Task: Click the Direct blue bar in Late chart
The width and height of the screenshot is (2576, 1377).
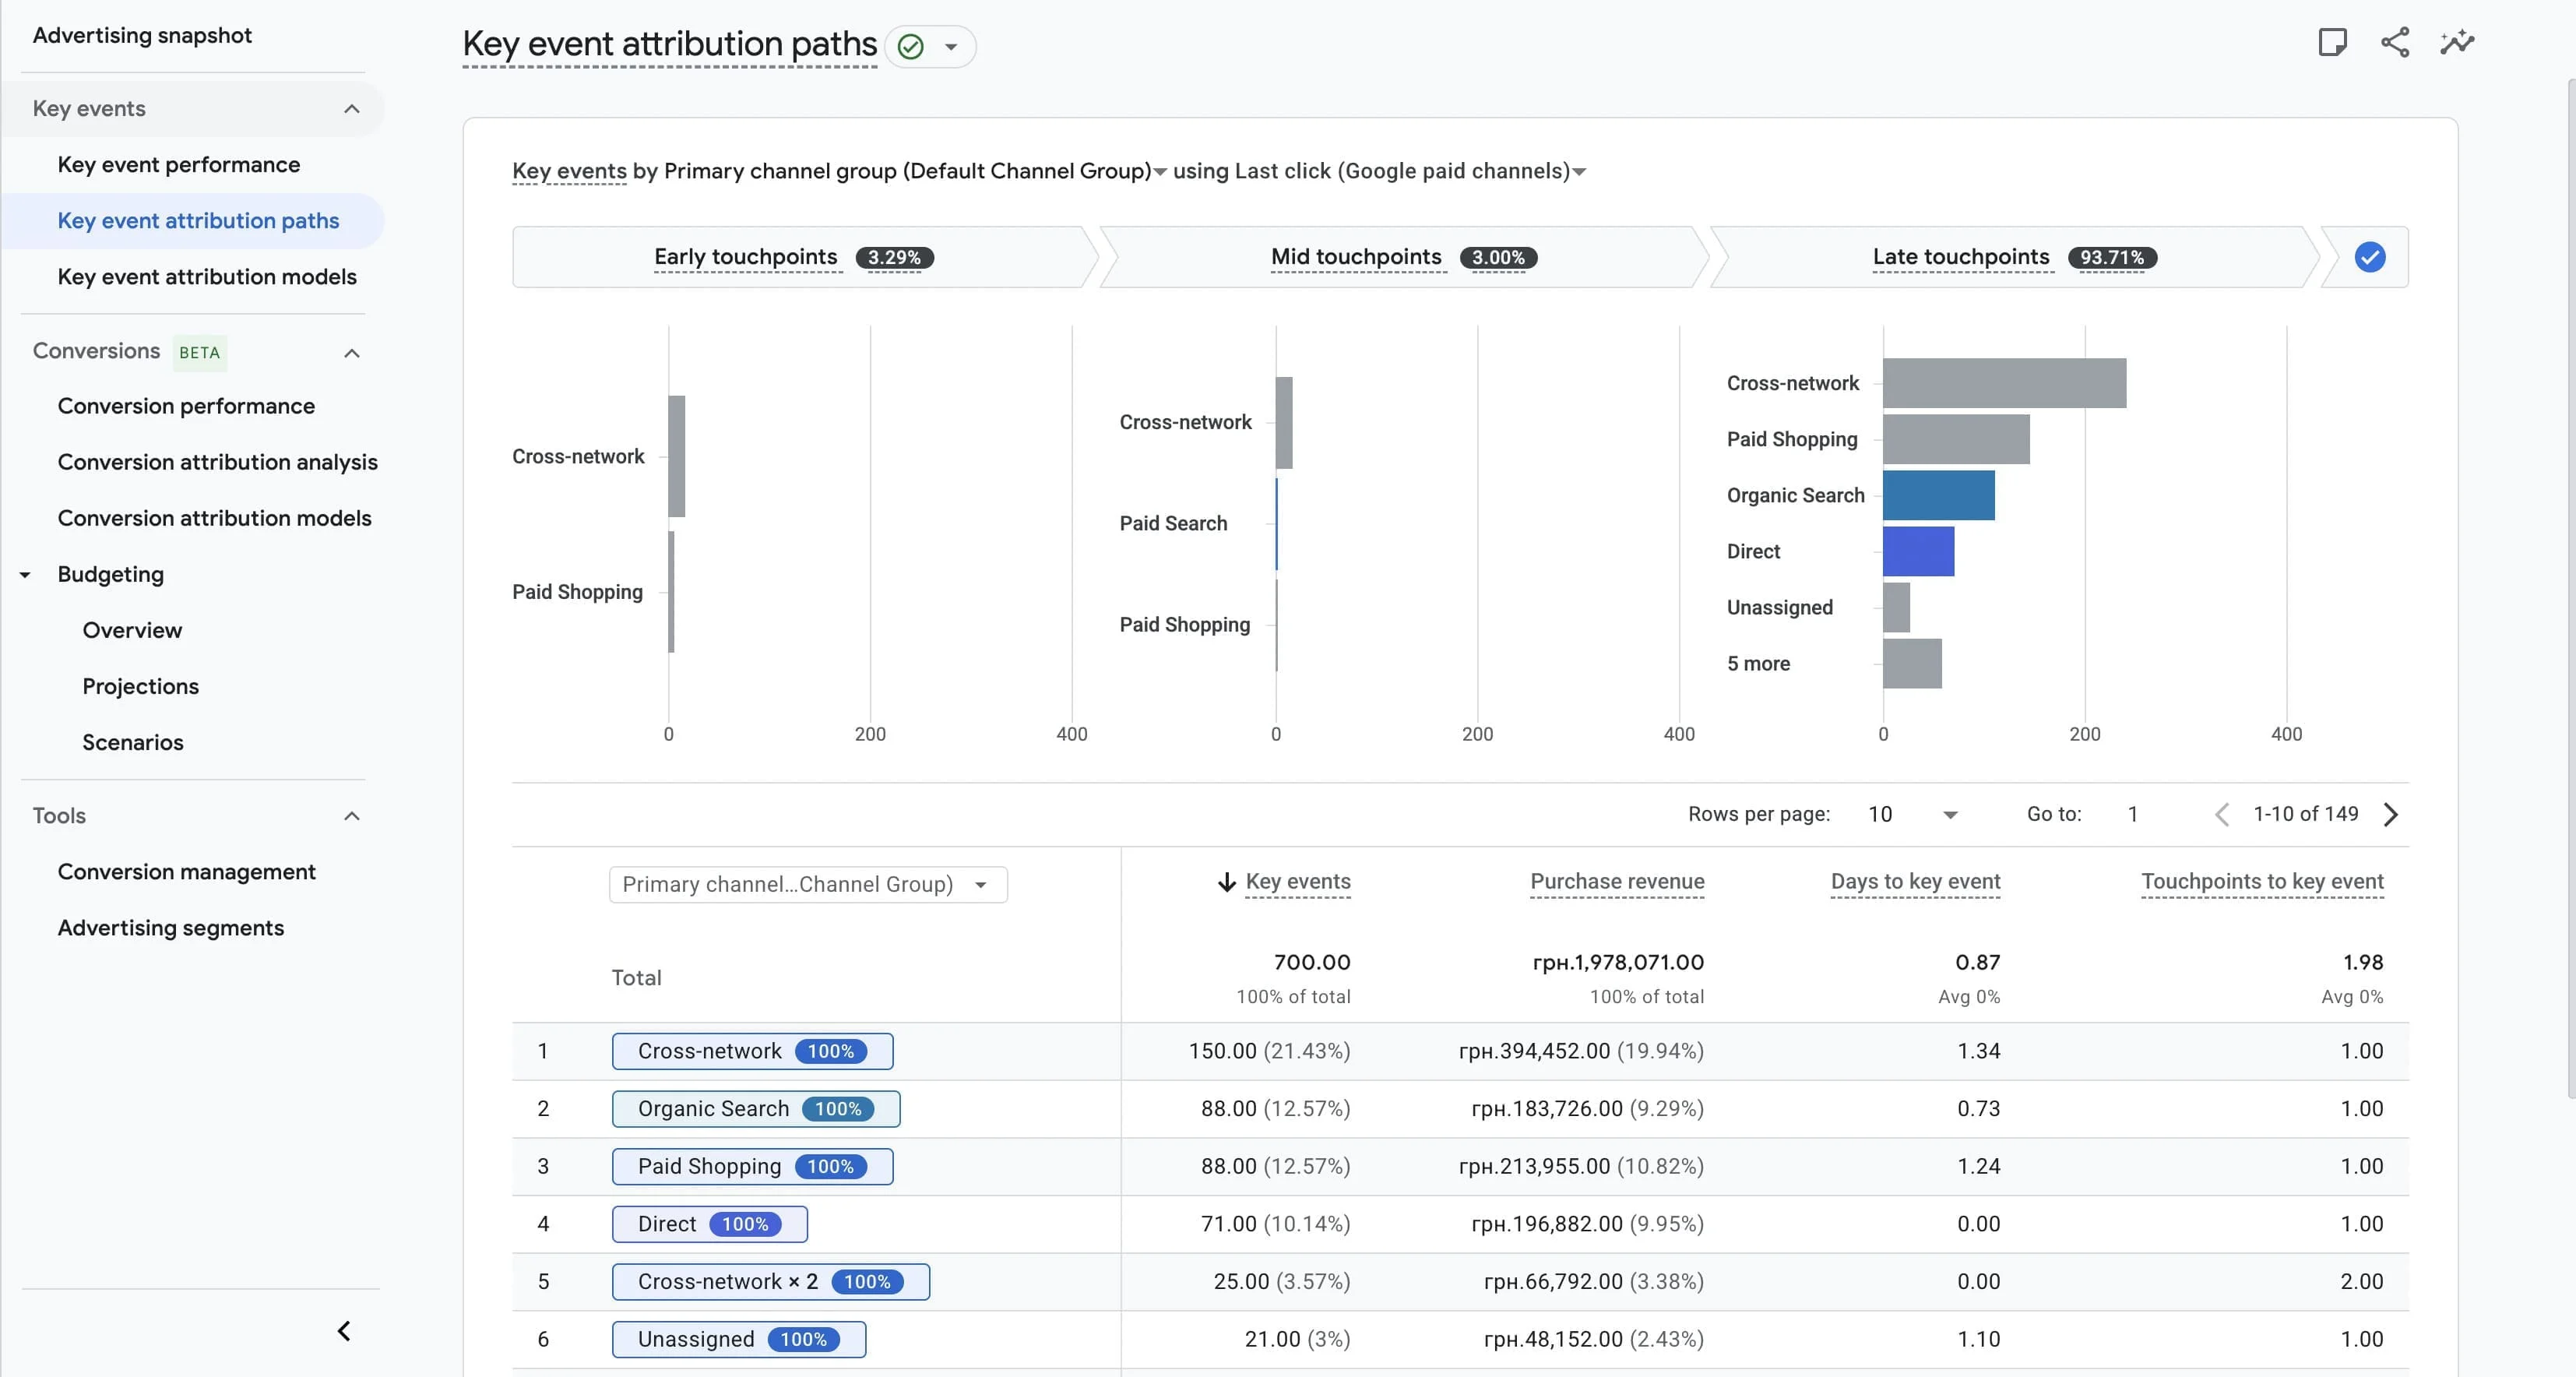Action: [1918, 551]
